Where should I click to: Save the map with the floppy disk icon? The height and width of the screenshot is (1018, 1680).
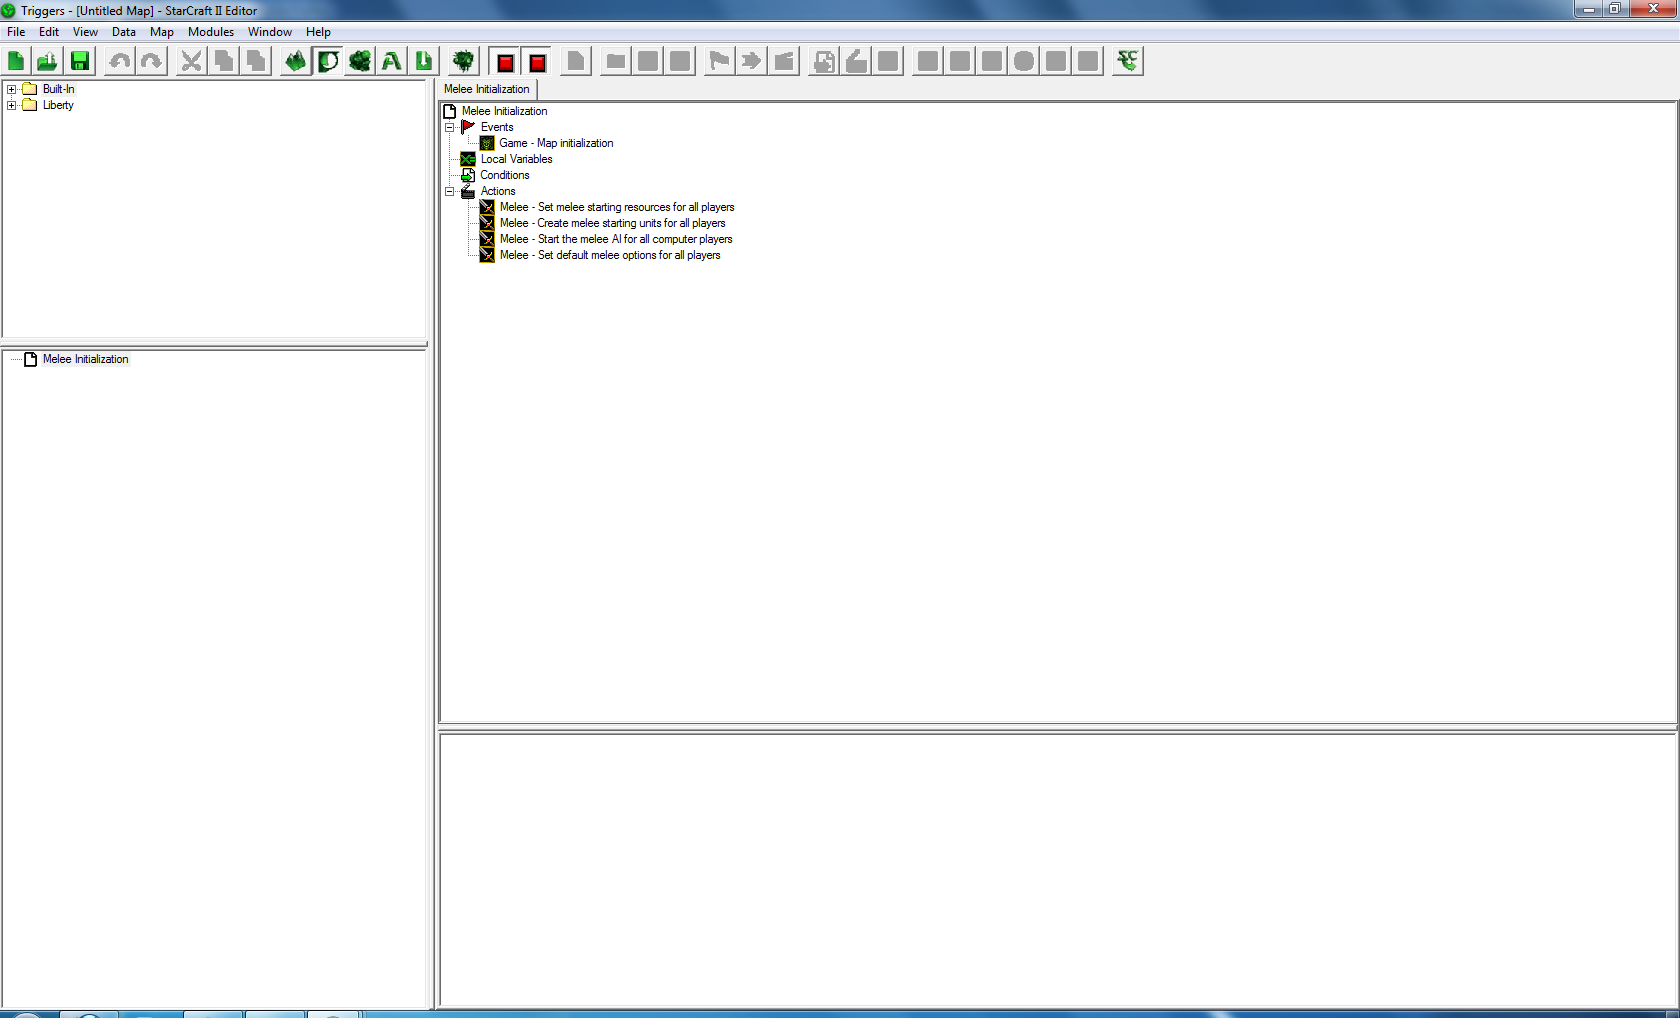80,61
